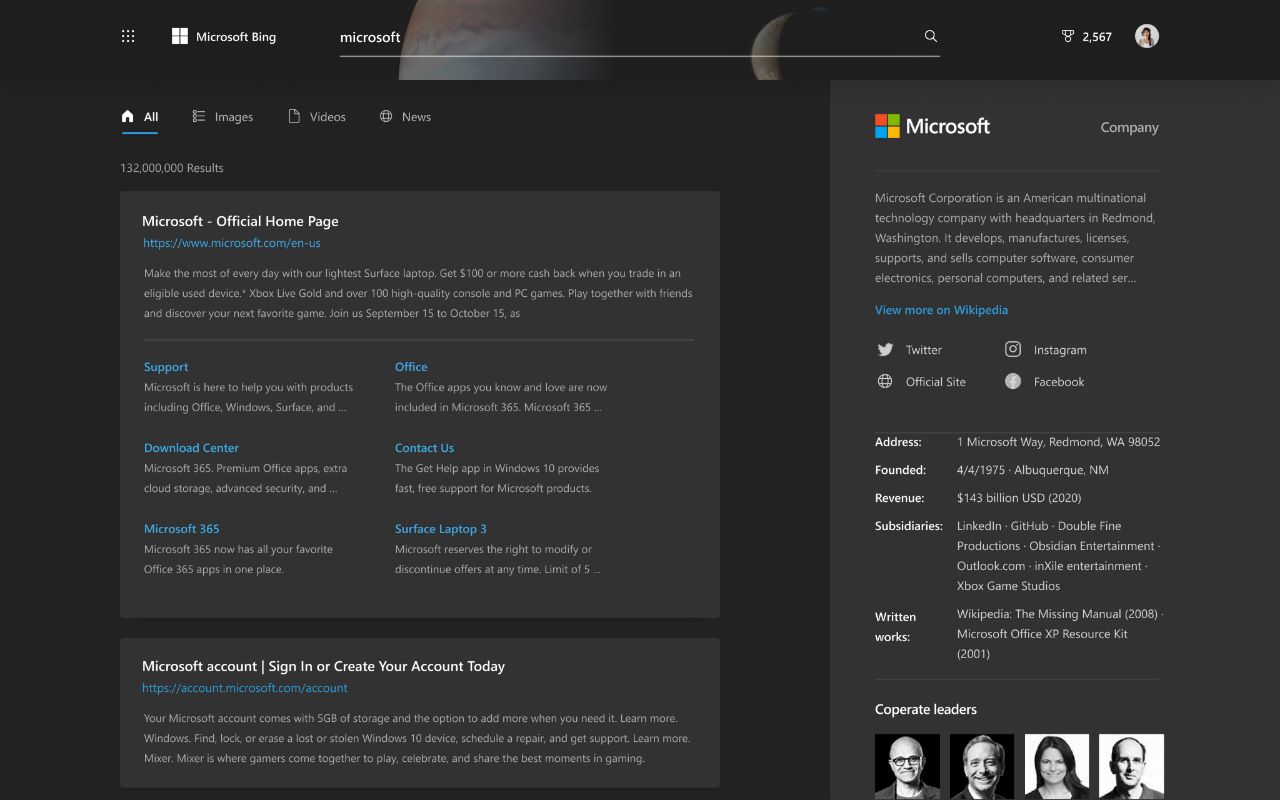This screenshot has height=800, width=1280.
Task: Switch to the News tab
Action: (x=405, y=117)
